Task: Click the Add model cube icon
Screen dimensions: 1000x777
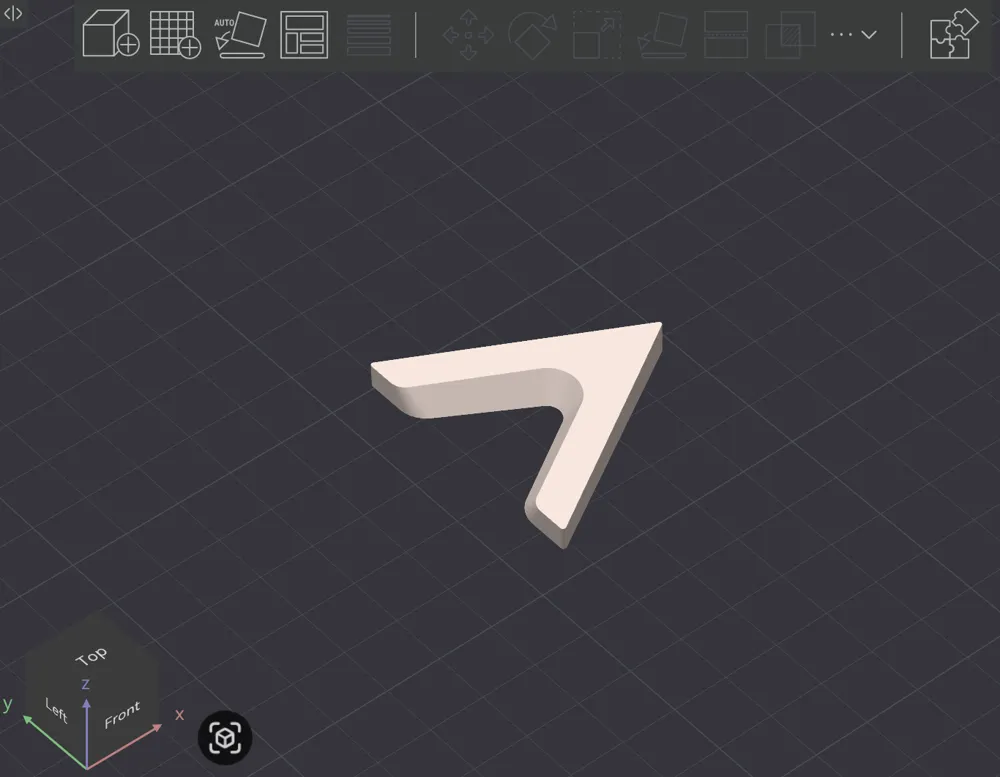Action: coord(111,34)
